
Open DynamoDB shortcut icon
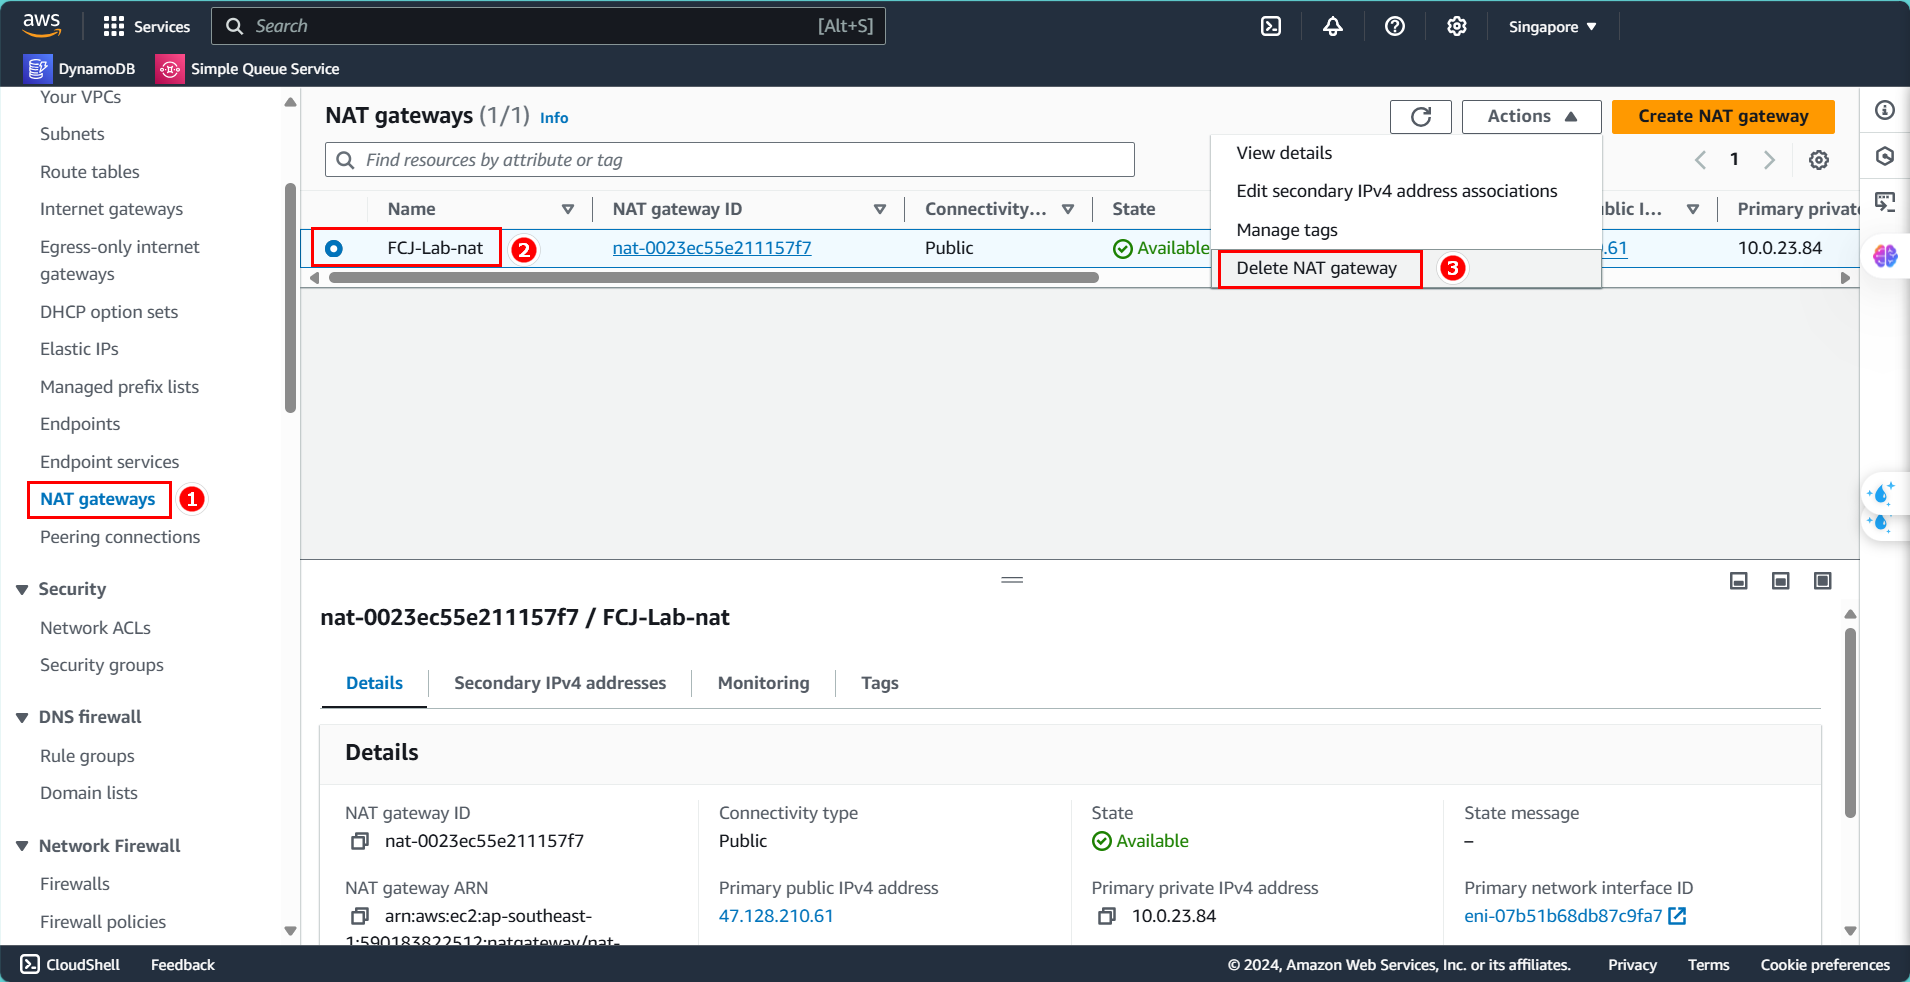coord(37,68)
